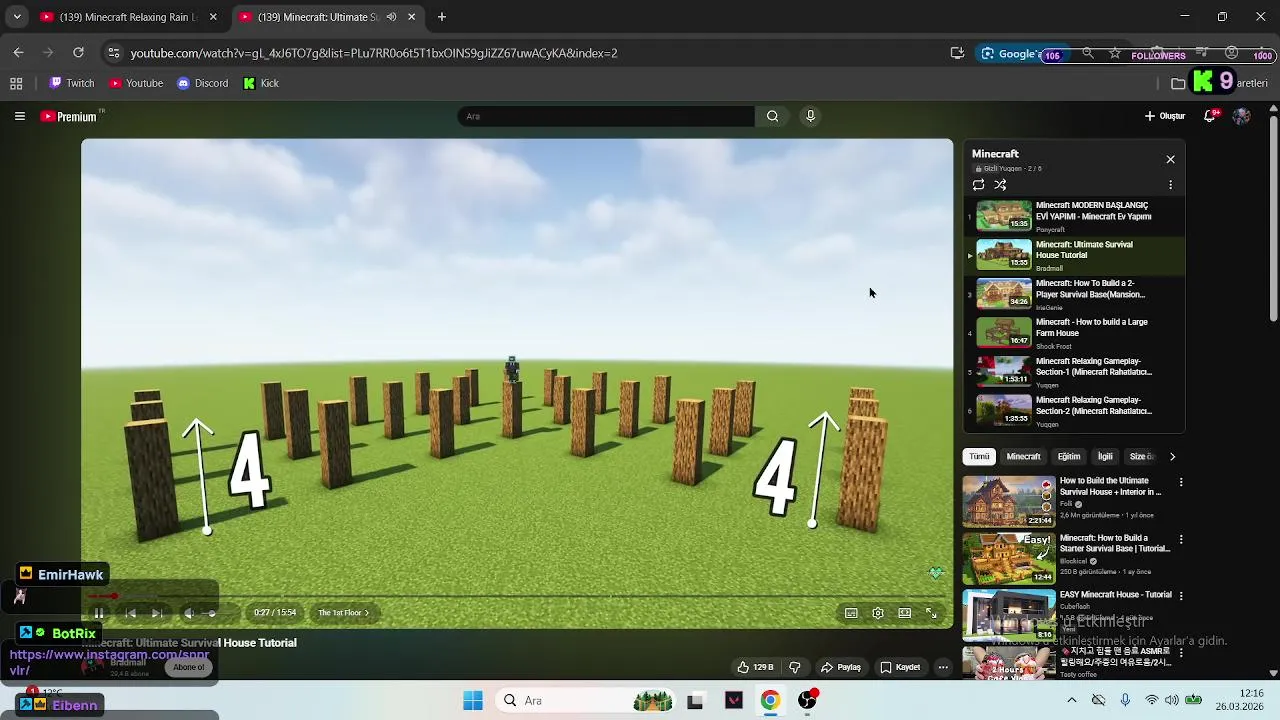Open Kick bookmark
Image resolution: width=1280 pixels, height=720 pixels.
point(262,83)
